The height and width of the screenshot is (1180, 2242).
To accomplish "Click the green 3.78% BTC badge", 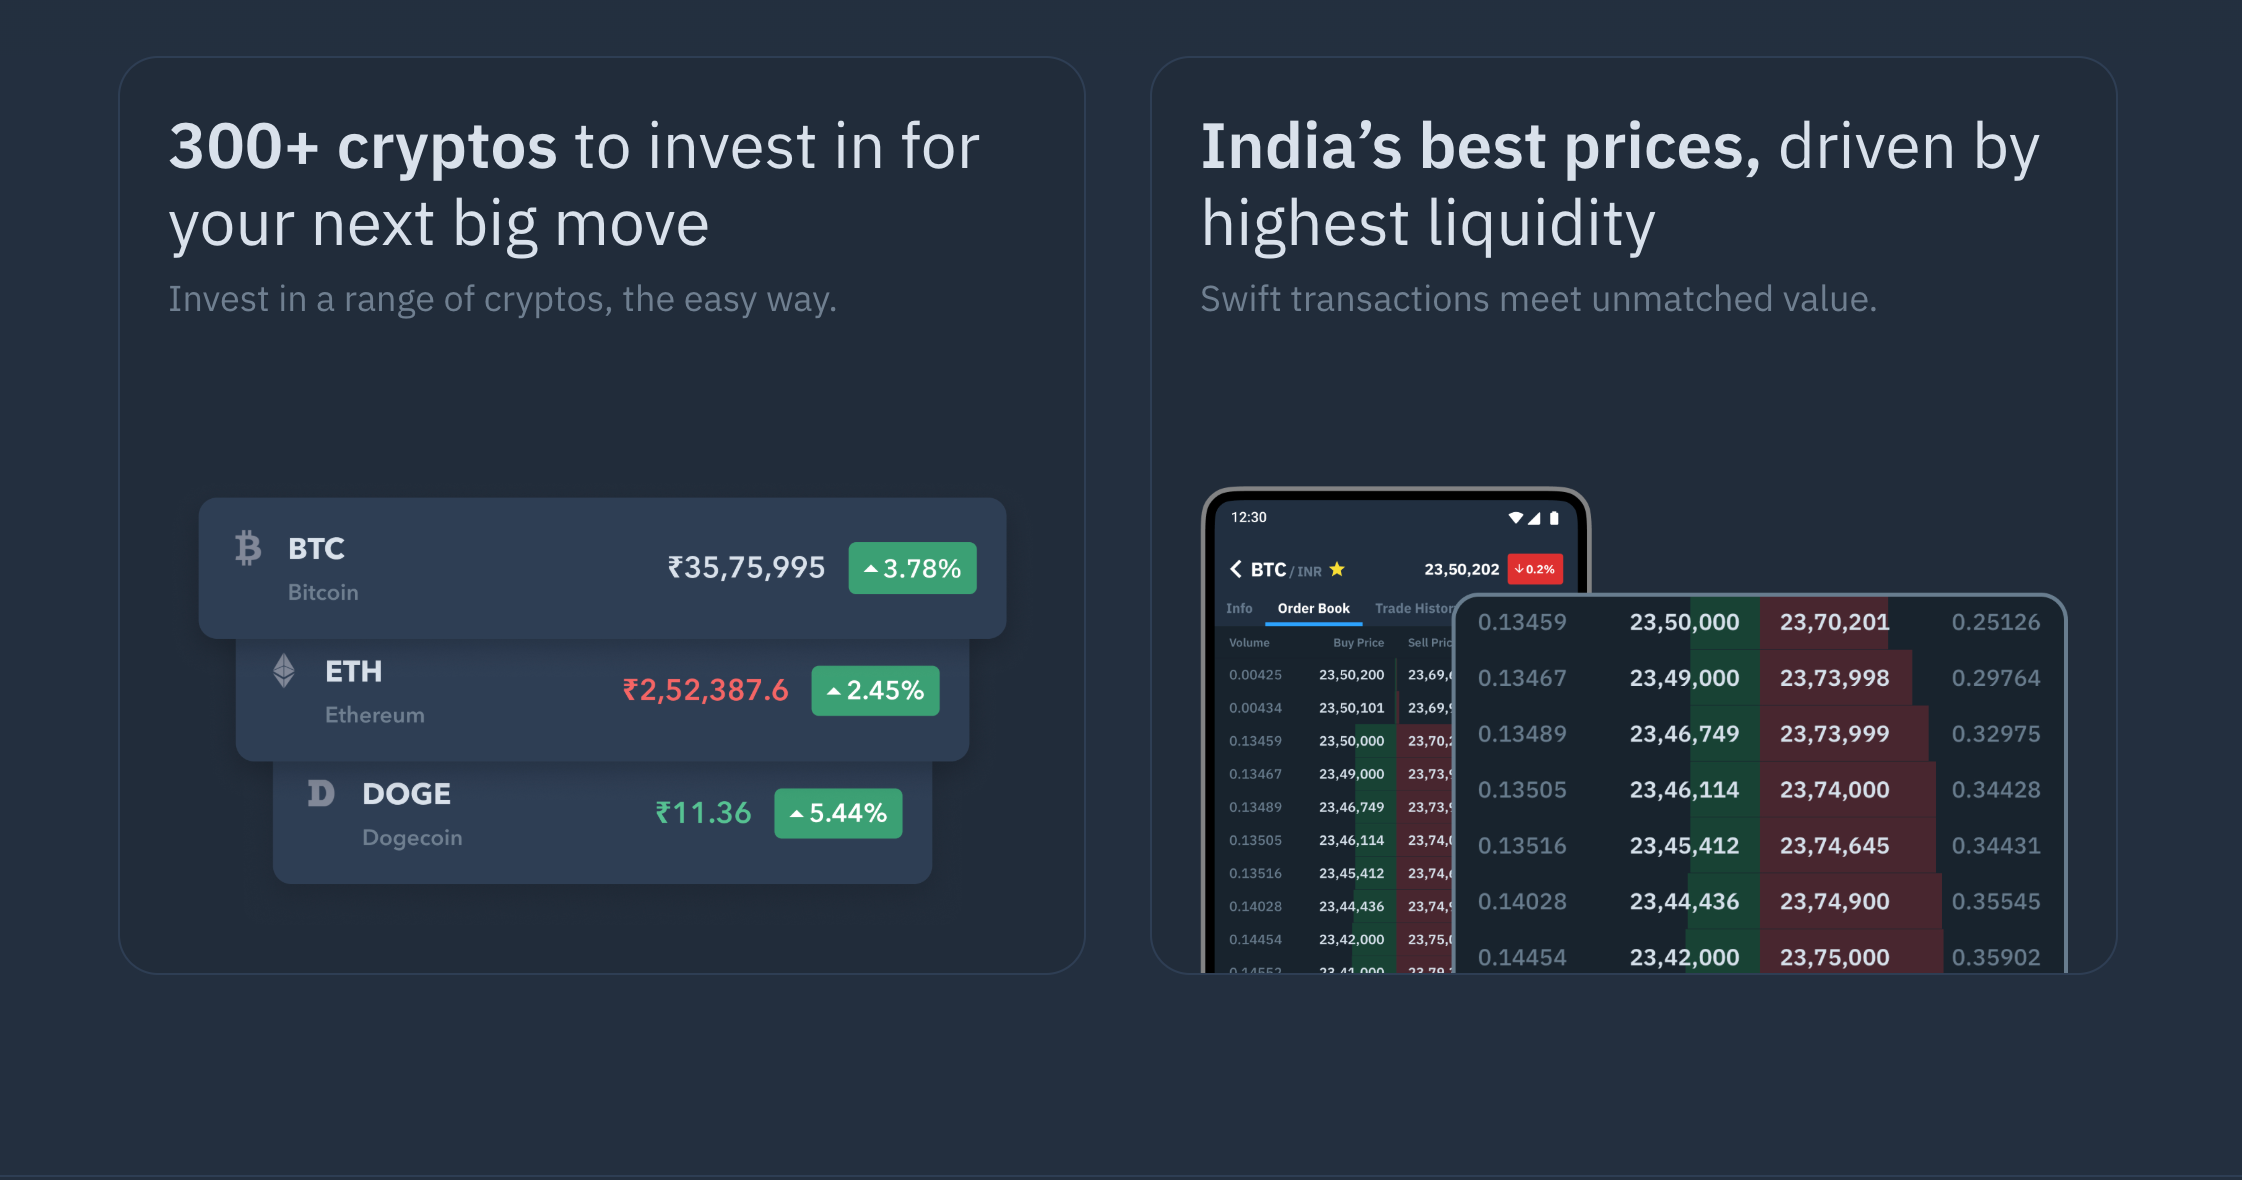I will click(912, 568).
